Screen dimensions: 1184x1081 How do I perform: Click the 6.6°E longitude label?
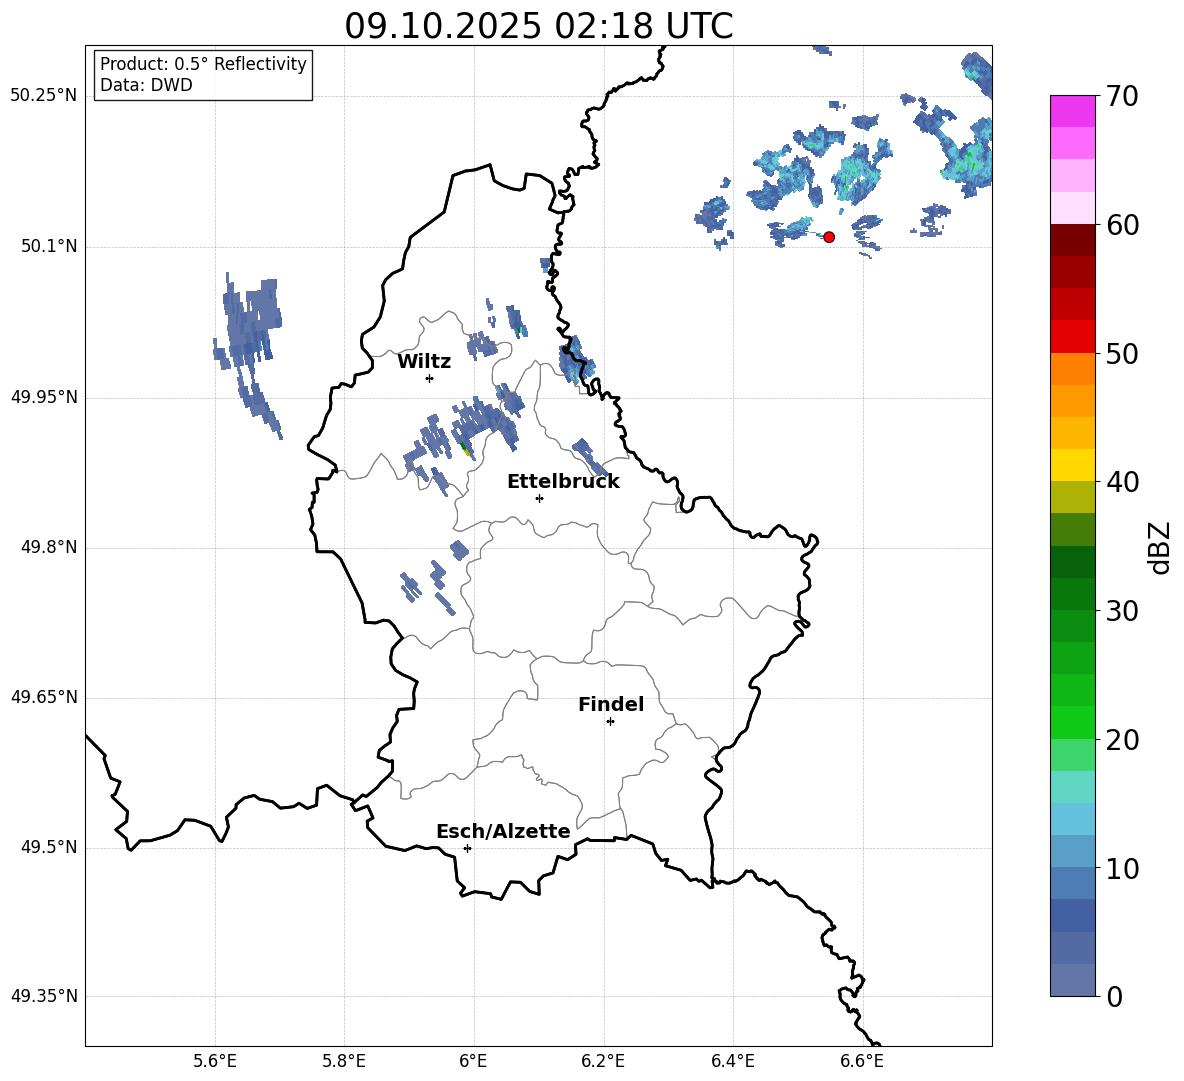click(x=862, y=1062)
